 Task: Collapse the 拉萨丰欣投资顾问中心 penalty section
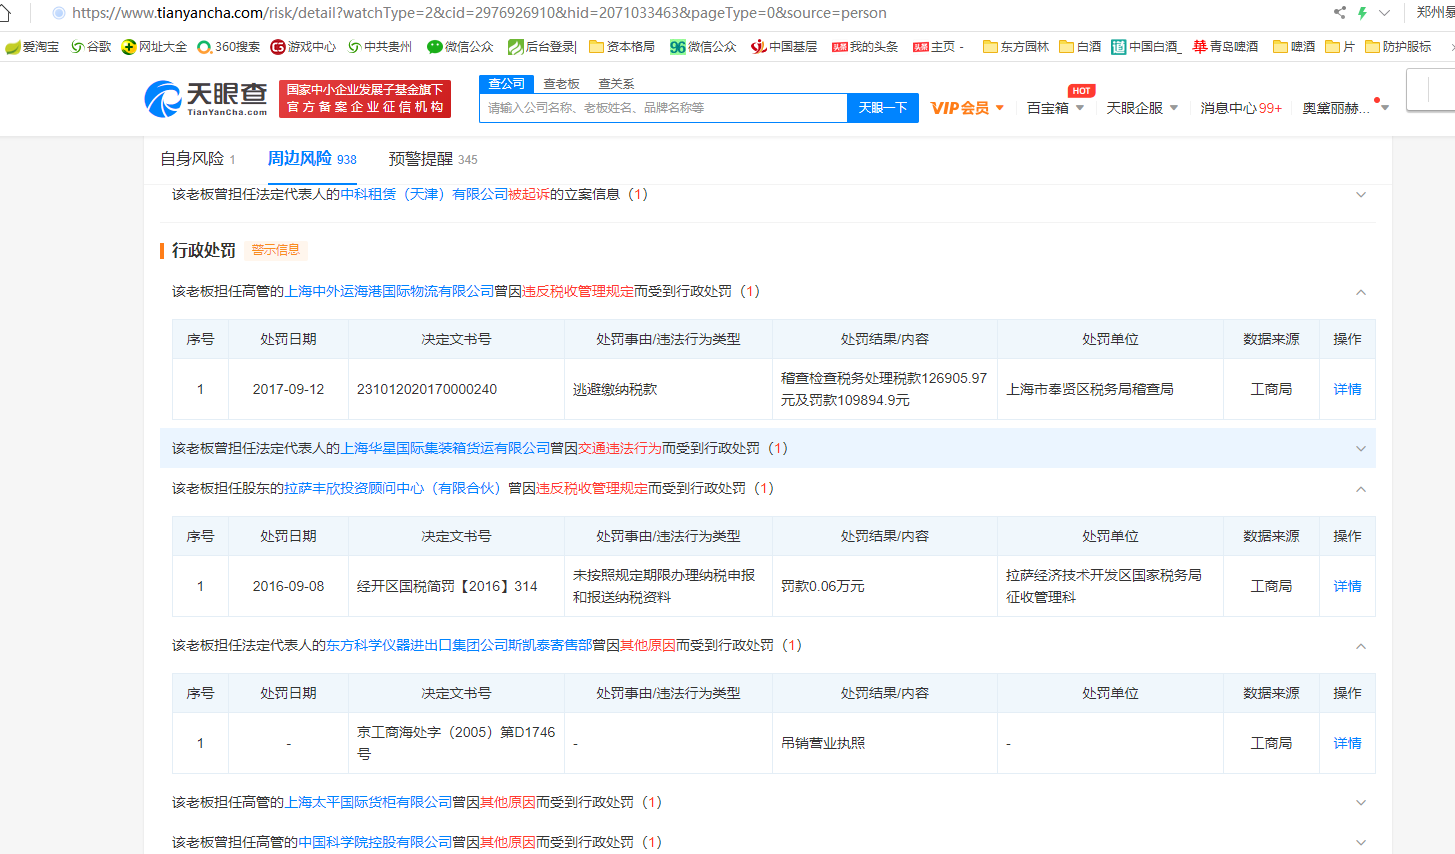point(1361,489)
